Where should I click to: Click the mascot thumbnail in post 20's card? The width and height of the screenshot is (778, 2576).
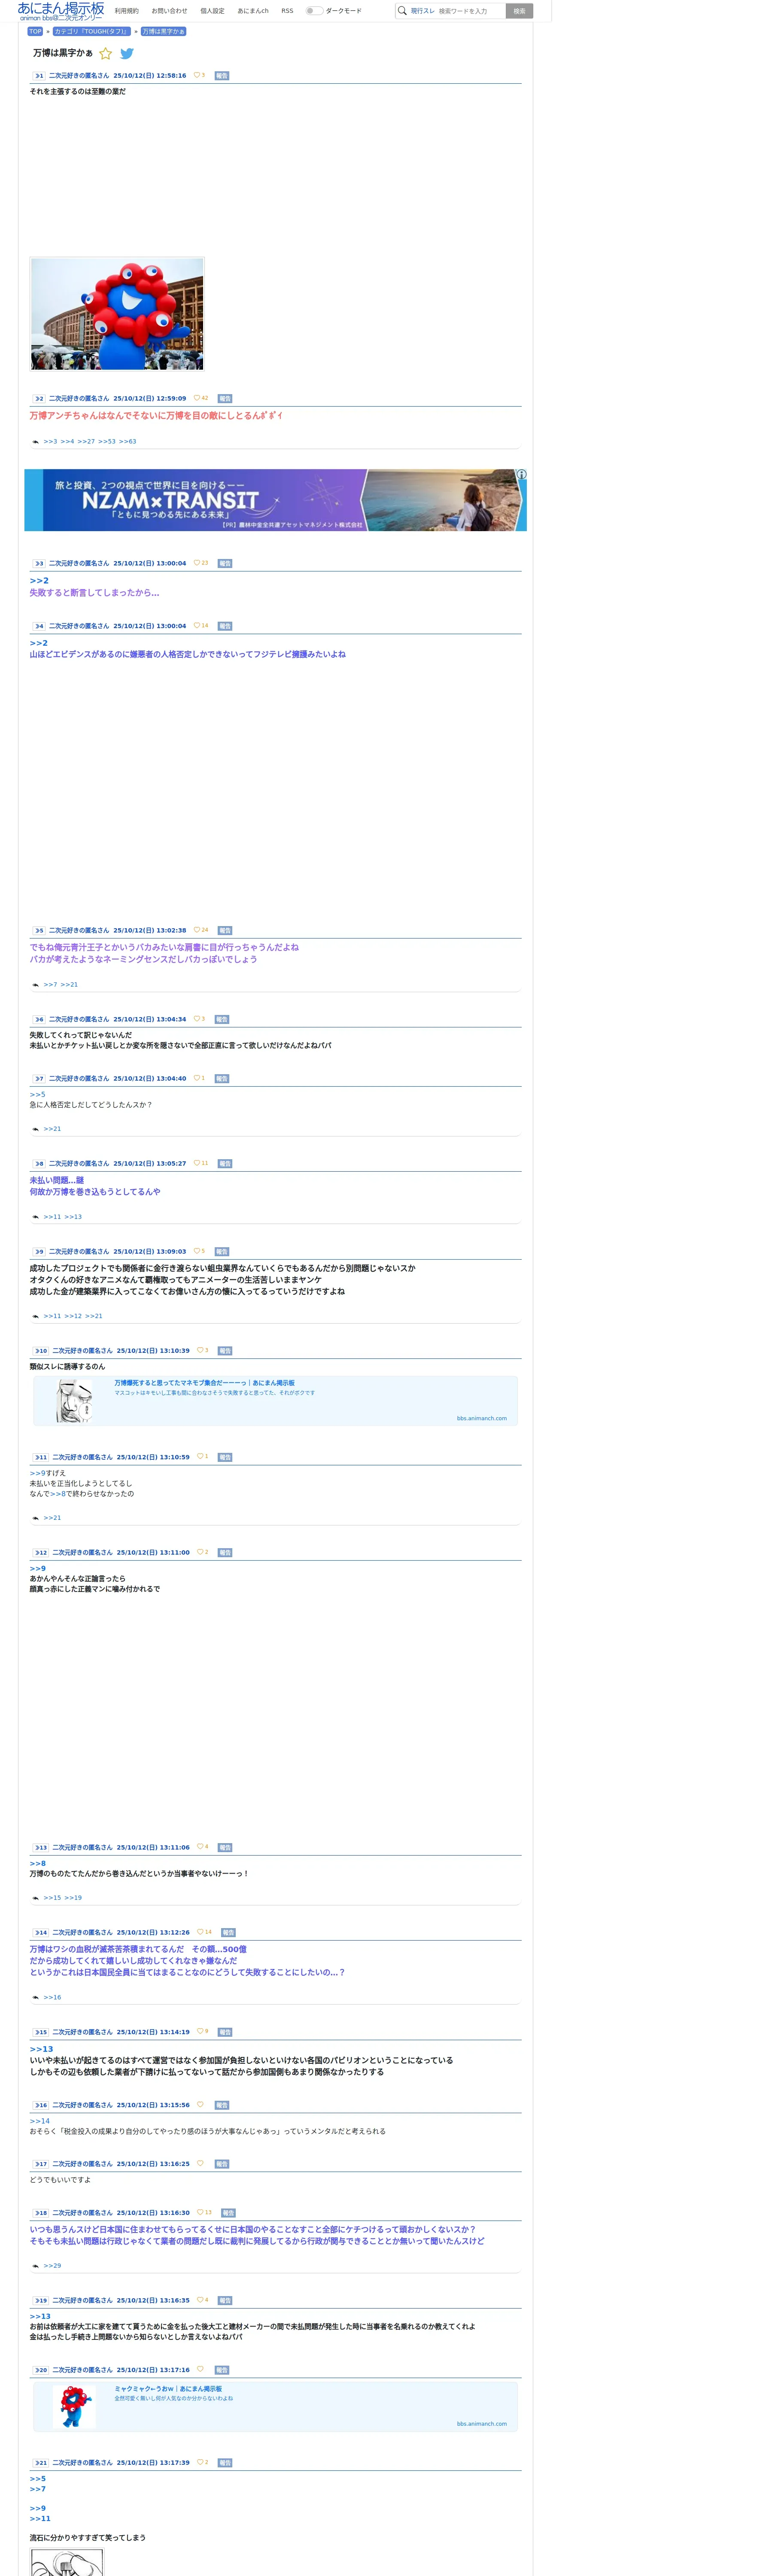(74, 2406)
